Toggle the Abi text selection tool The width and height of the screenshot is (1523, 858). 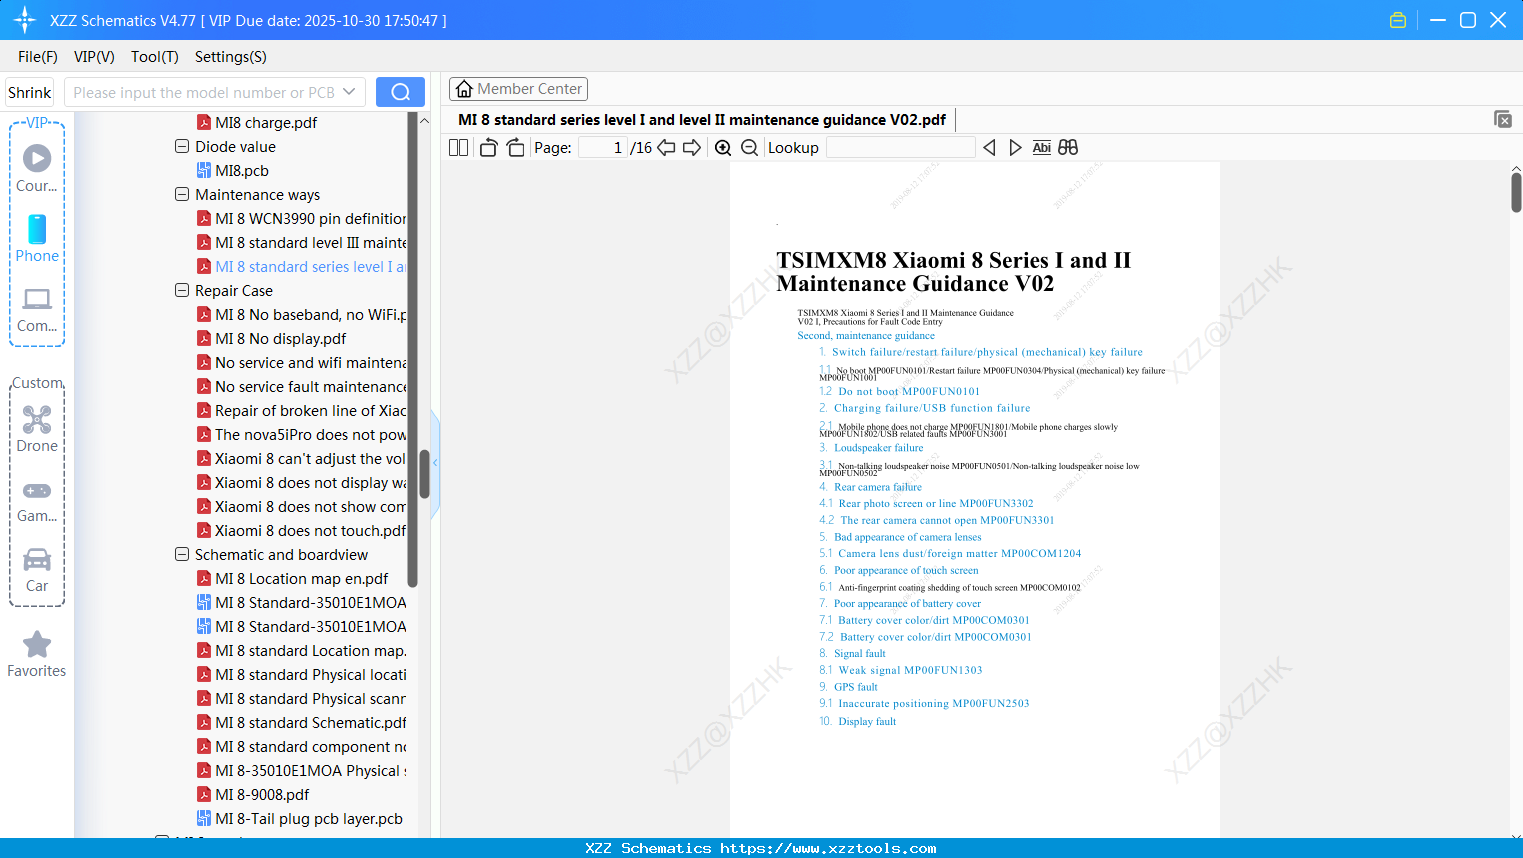[x=1042, y=148]
